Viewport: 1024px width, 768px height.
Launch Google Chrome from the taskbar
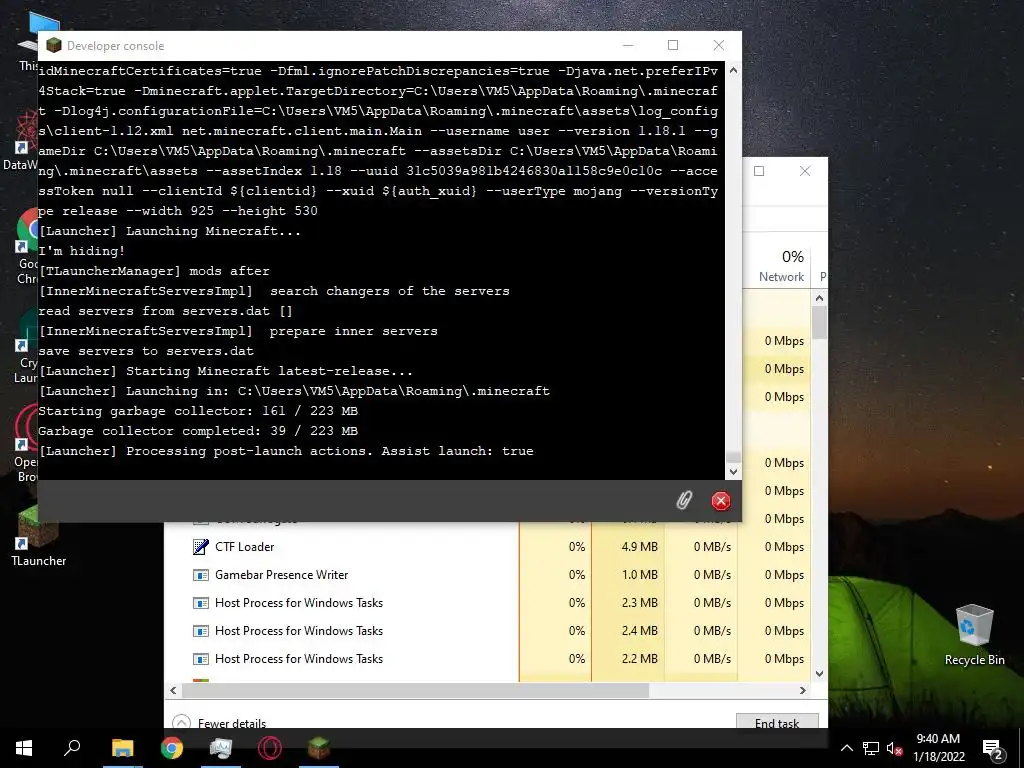pos(172,748)
